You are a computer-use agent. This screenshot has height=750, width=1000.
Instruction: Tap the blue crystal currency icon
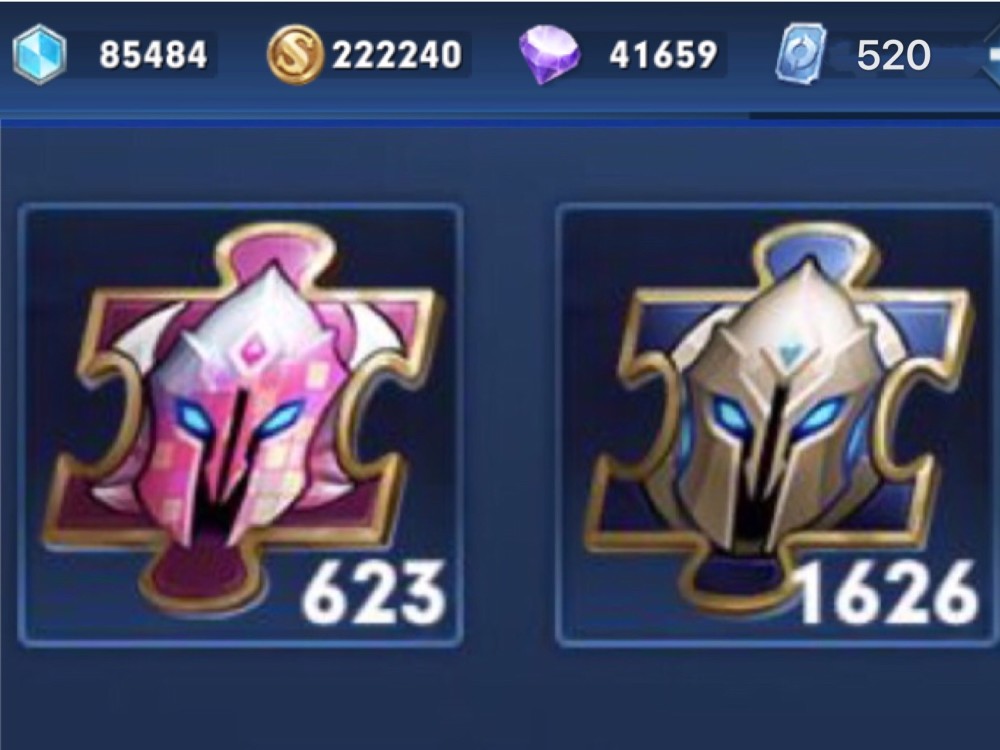(40, 54)
